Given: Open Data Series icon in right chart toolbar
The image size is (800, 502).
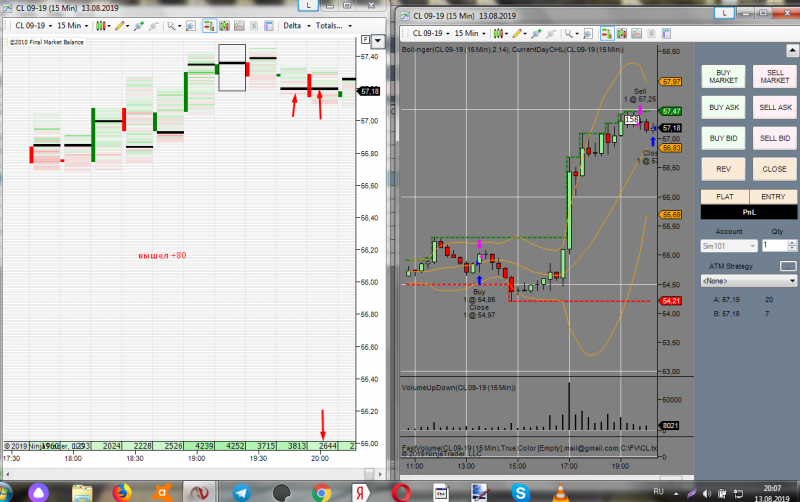Looking at the screenshot, I should [621, 34].
